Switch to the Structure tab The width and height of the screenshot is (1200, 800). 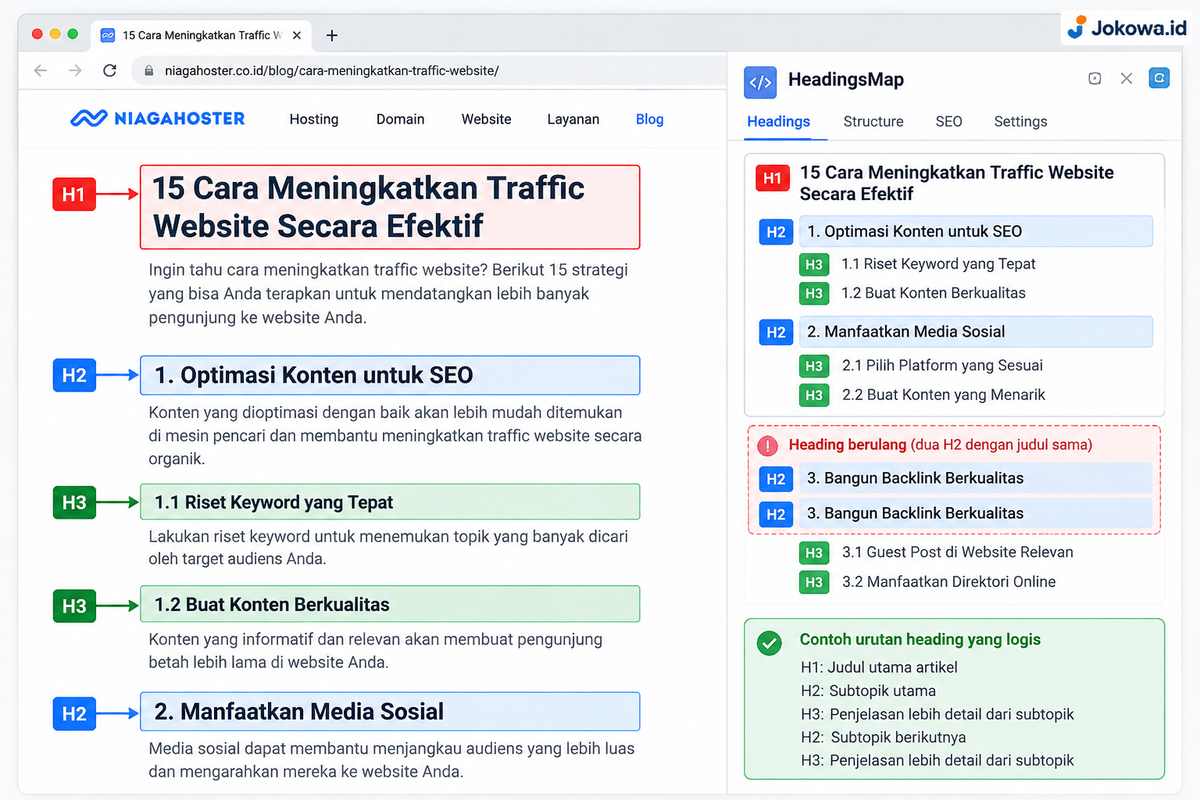coord(873,122)
